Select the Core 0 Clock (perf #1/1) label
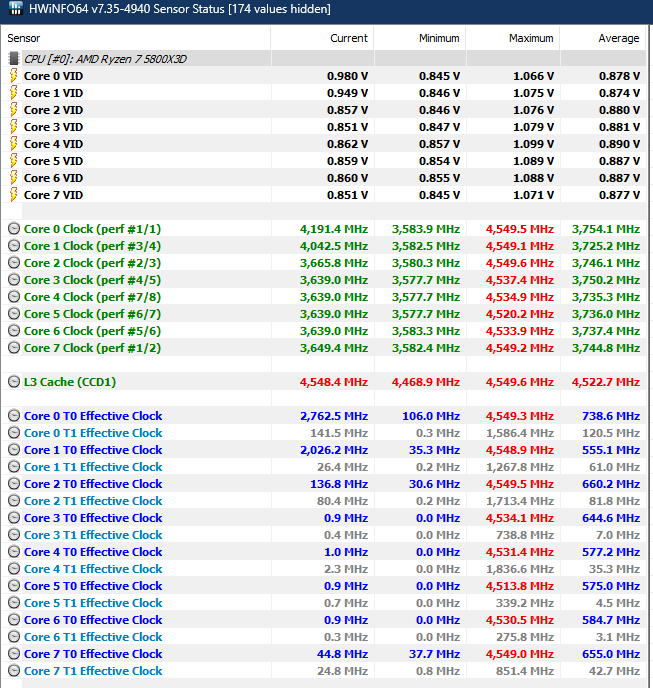 coord(92,229)
